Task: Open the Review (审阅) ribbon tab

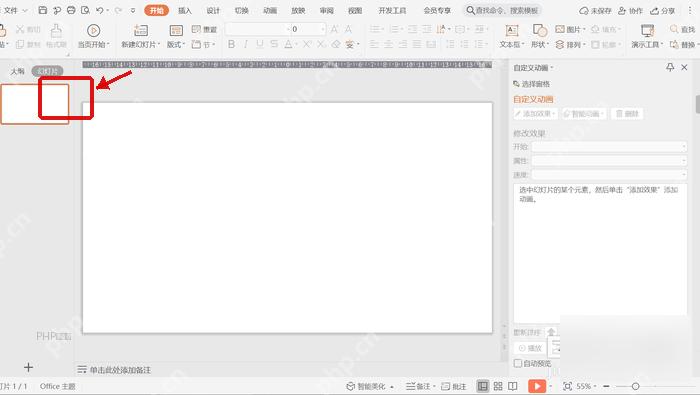Action: click(x=326, y=10)
